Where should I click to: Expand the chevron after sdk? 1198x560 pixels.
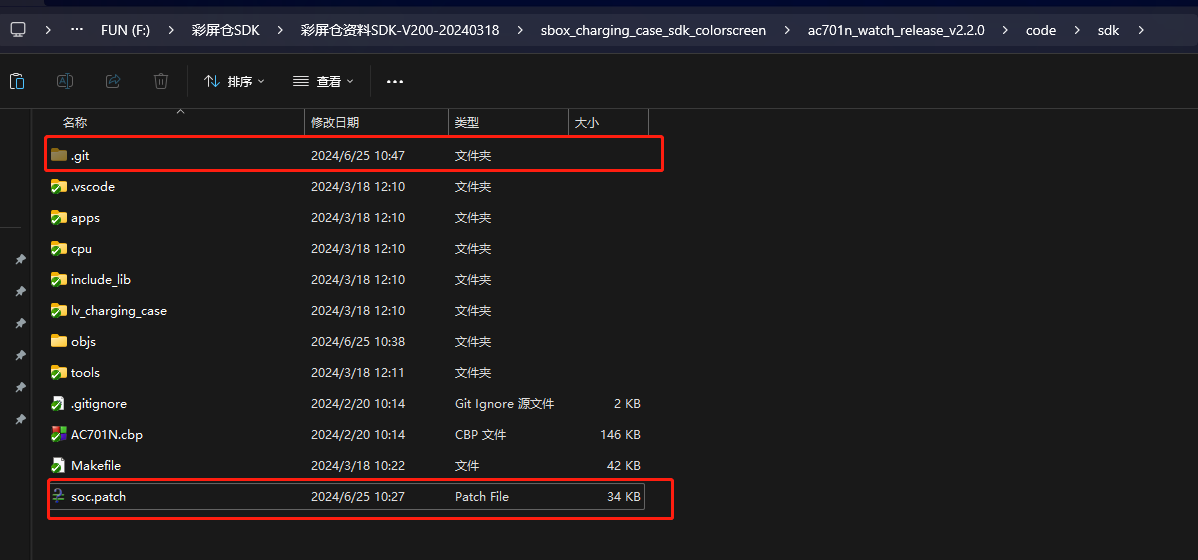coord(1141,31)
